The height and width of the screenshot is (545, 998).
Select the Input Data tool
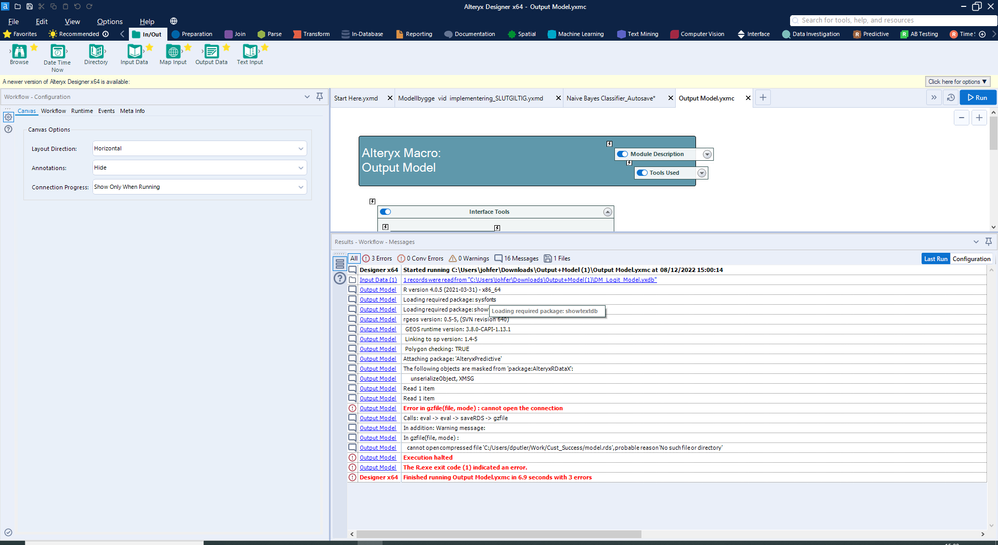(x=134, y=52)
